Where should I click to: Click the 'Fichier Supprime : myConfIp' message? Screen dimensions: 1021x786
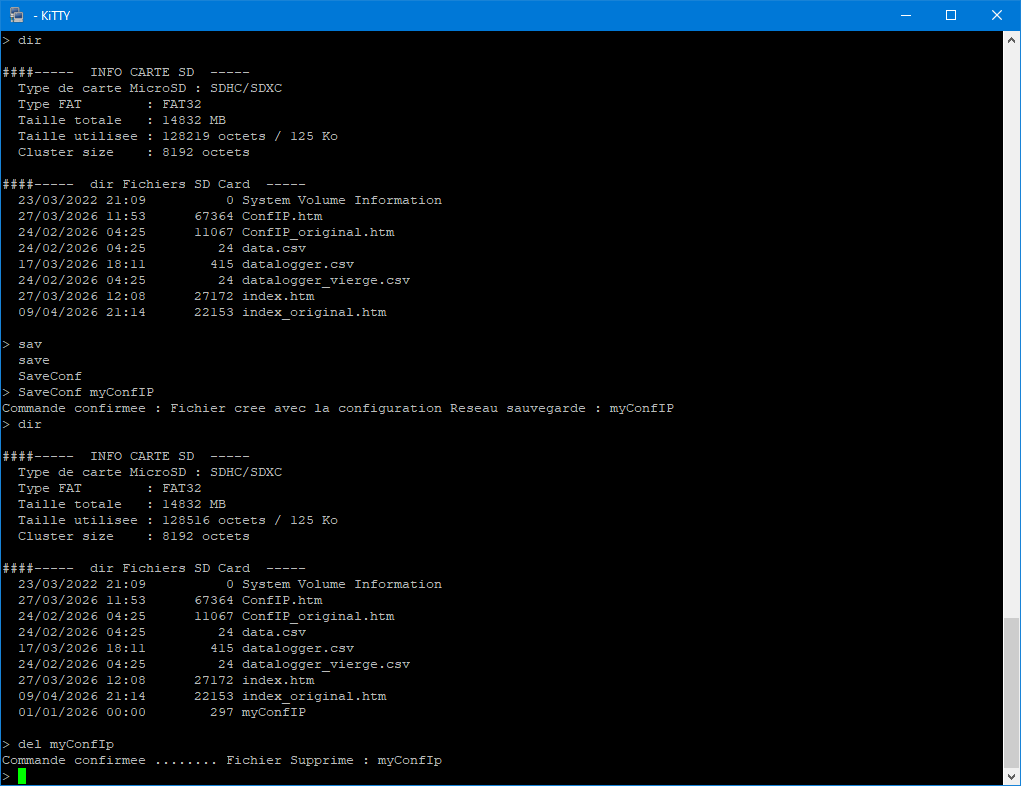tap(334, 761)
